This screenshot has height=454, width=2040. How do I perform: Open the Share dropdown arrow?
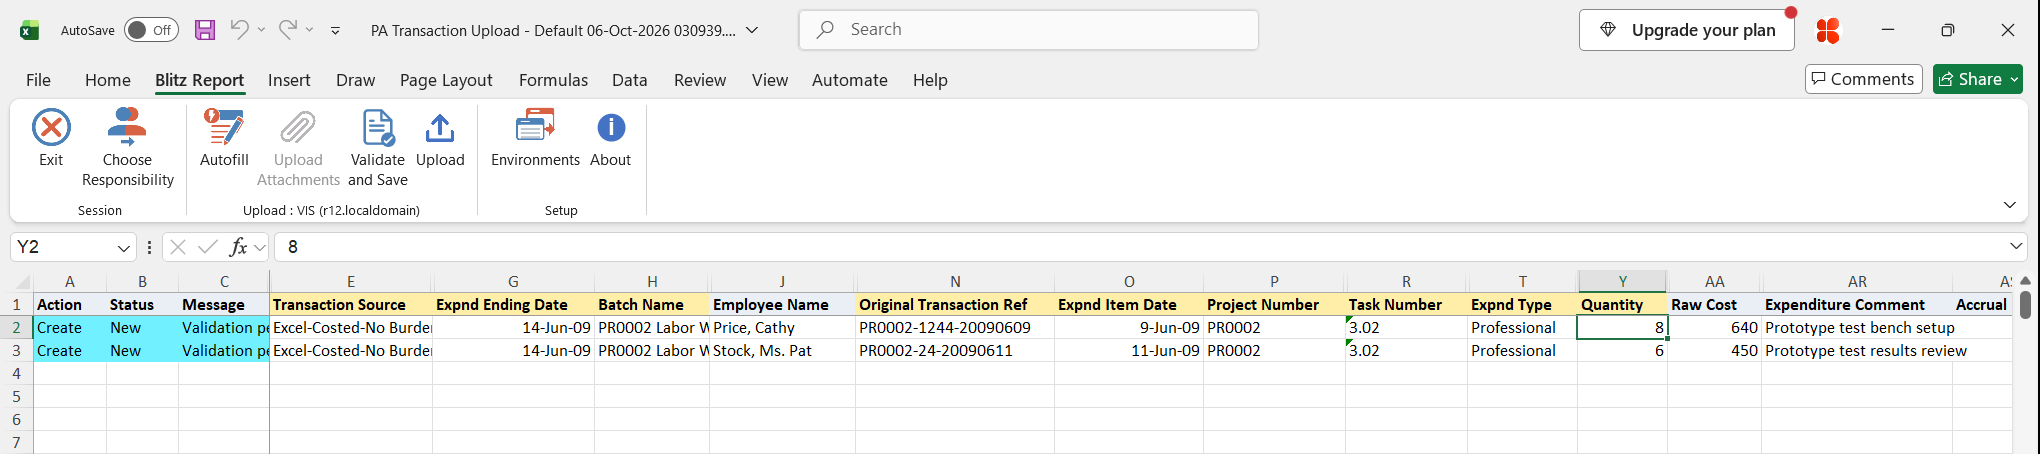(2014, 79)
